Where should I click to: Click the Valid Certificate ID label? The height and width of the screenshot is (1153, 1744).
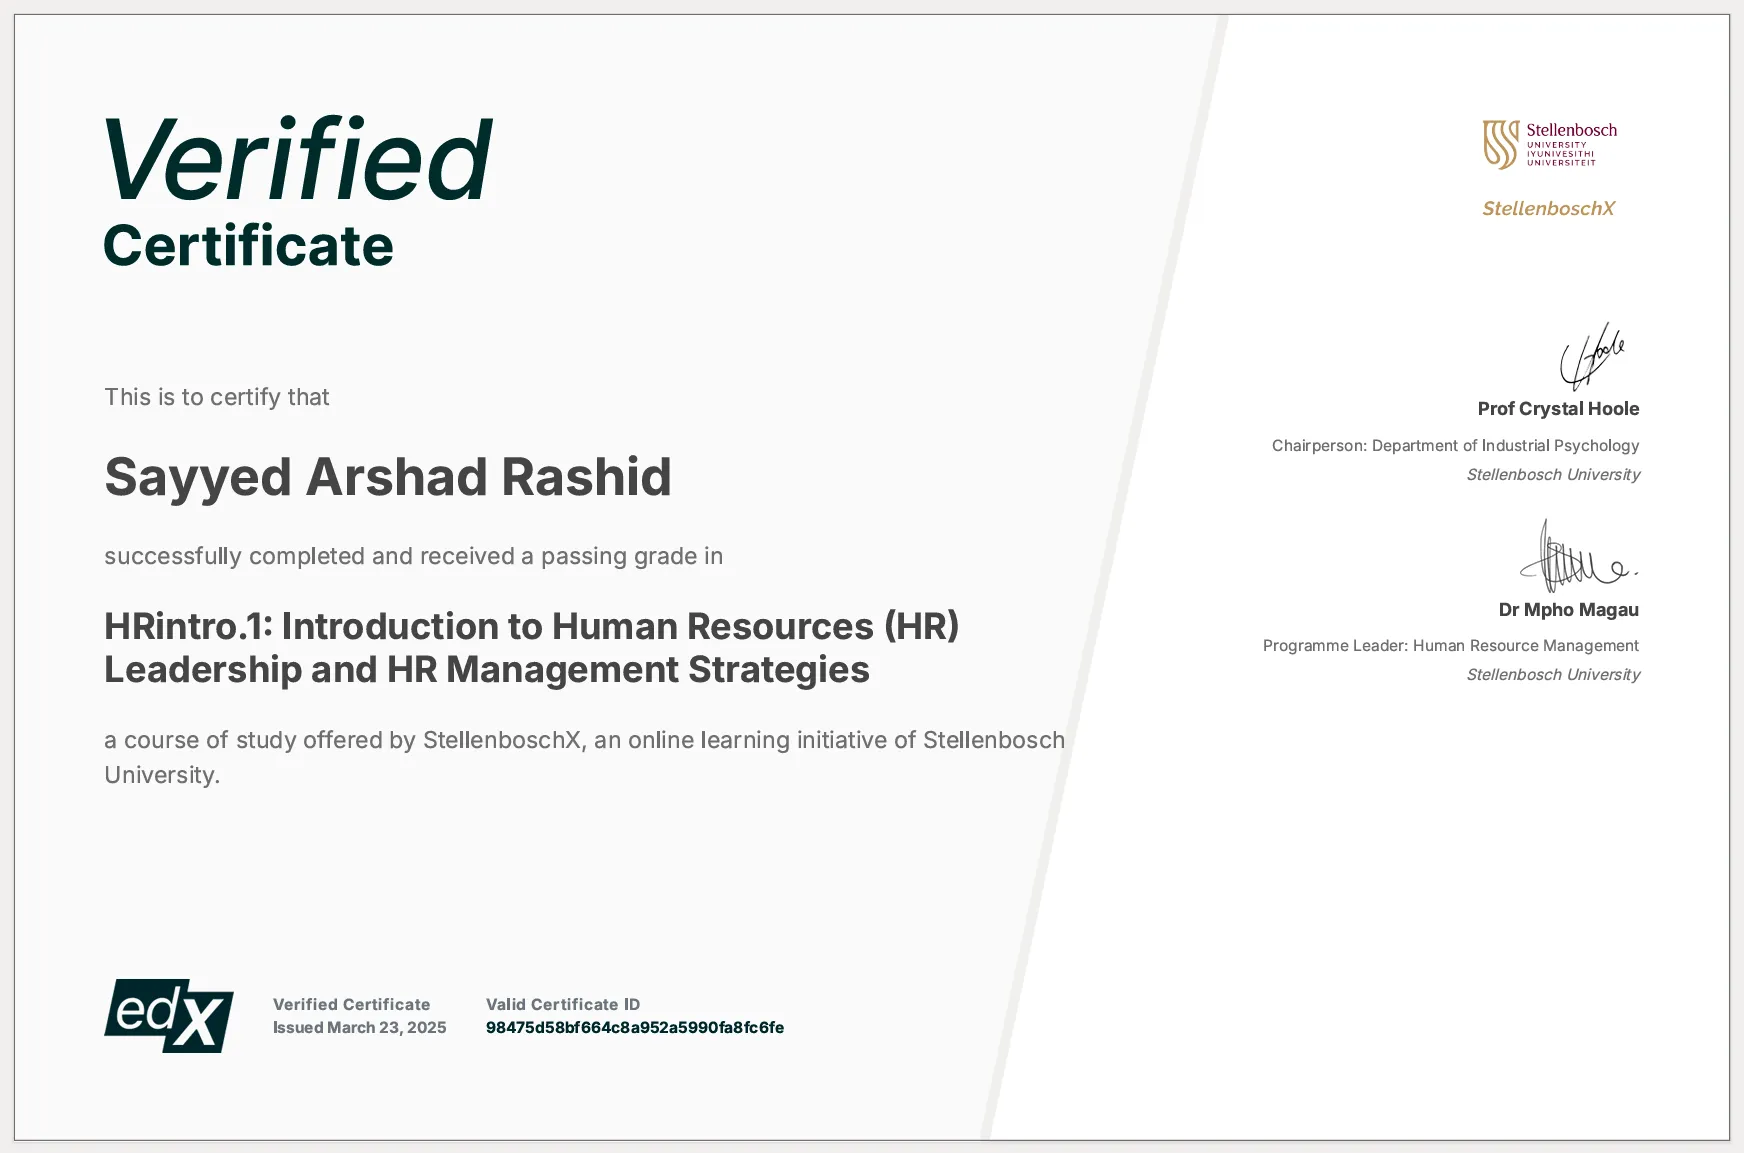[563, 1003]
